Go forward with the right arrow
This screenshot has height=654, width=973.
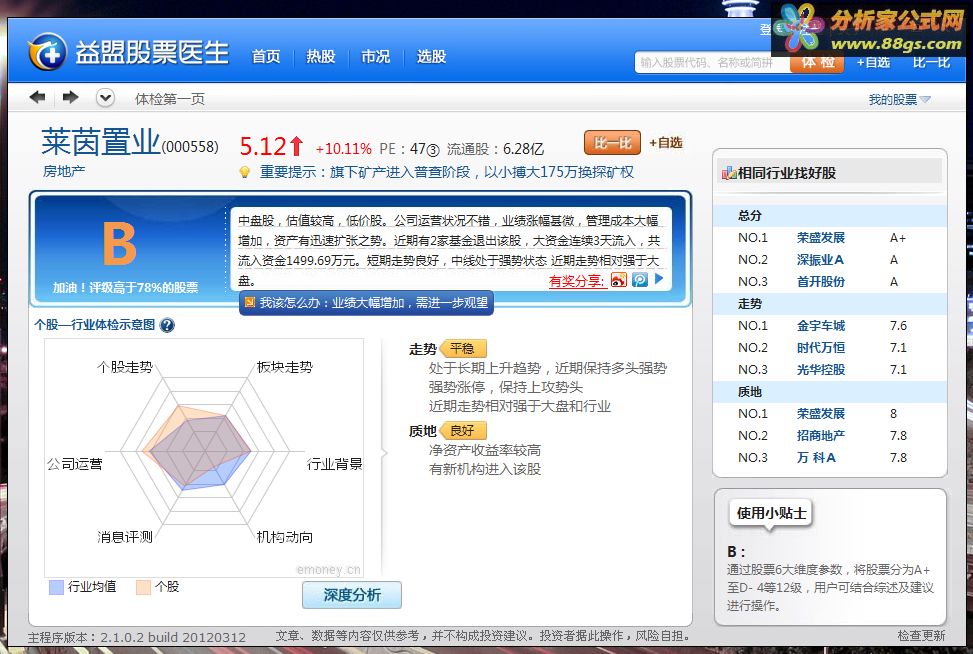(x=70, y=97)
